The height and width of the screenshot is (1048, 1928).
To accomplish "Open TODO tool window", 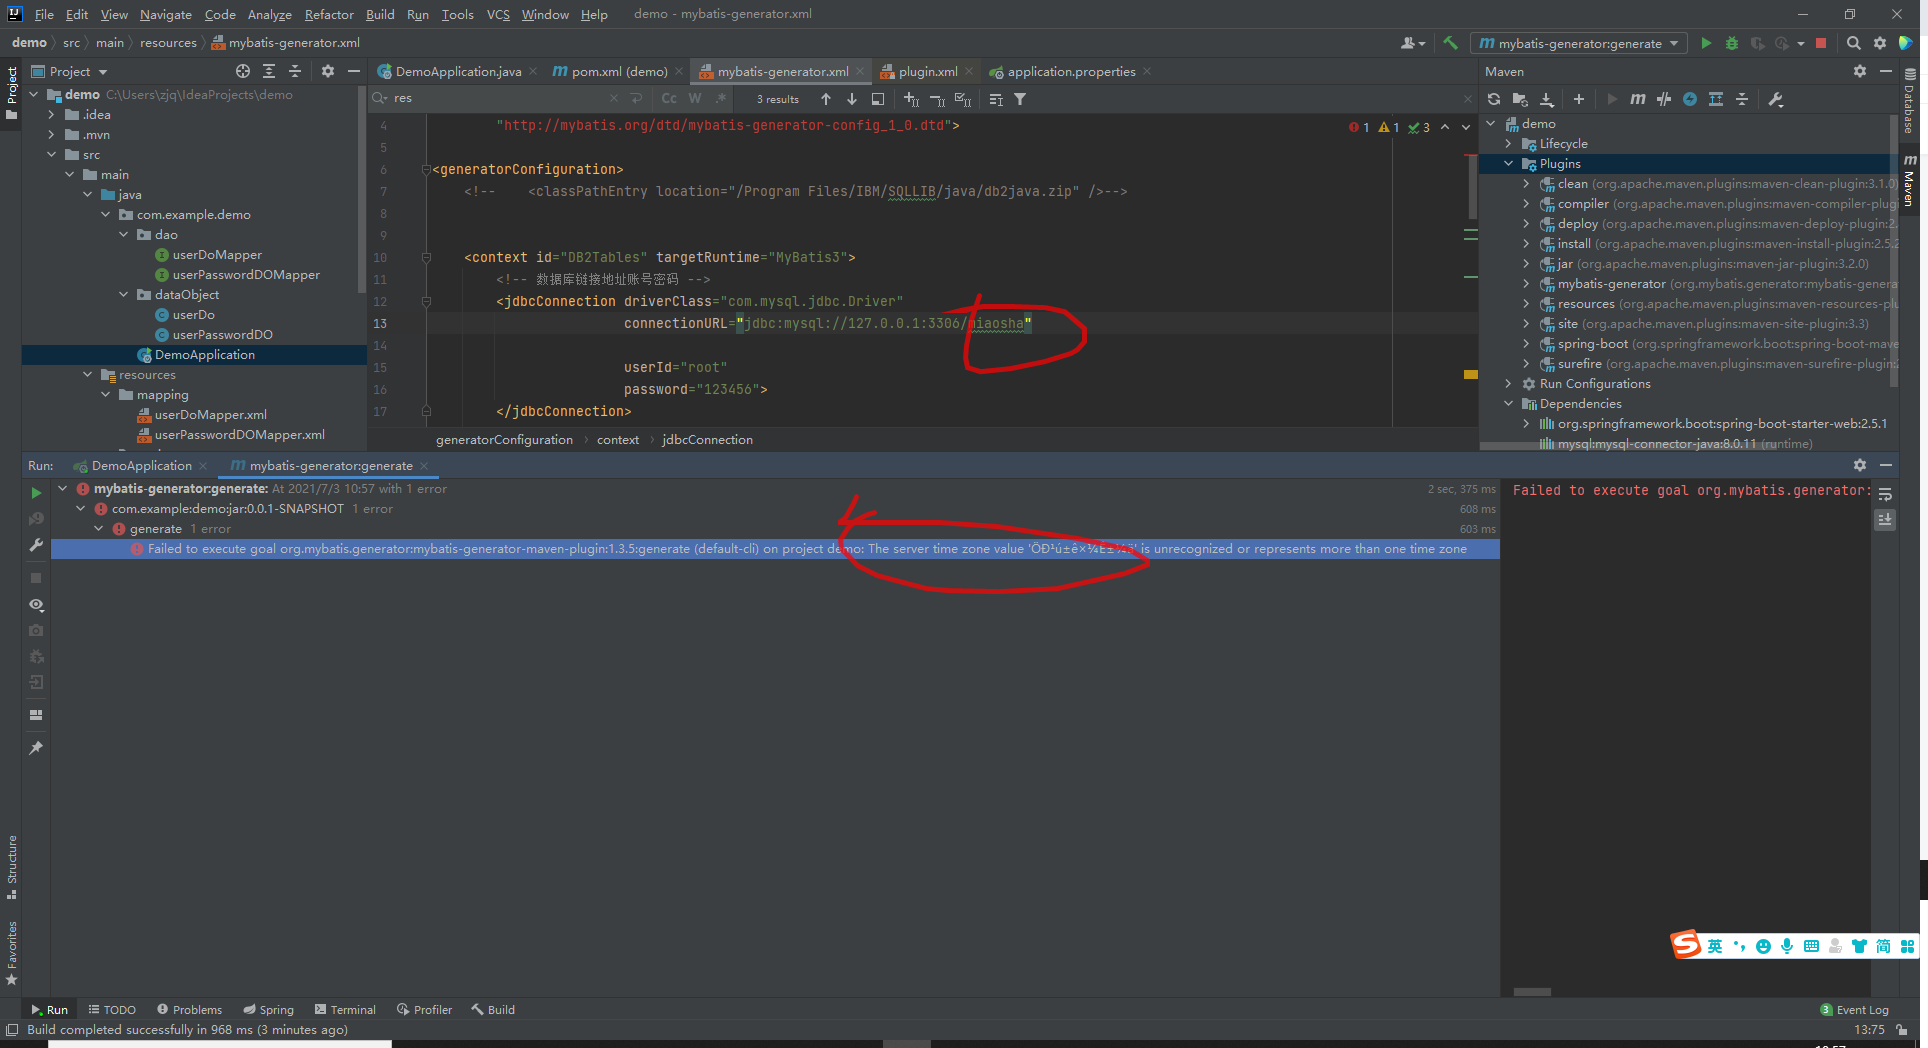I will tap(112, 1010).
